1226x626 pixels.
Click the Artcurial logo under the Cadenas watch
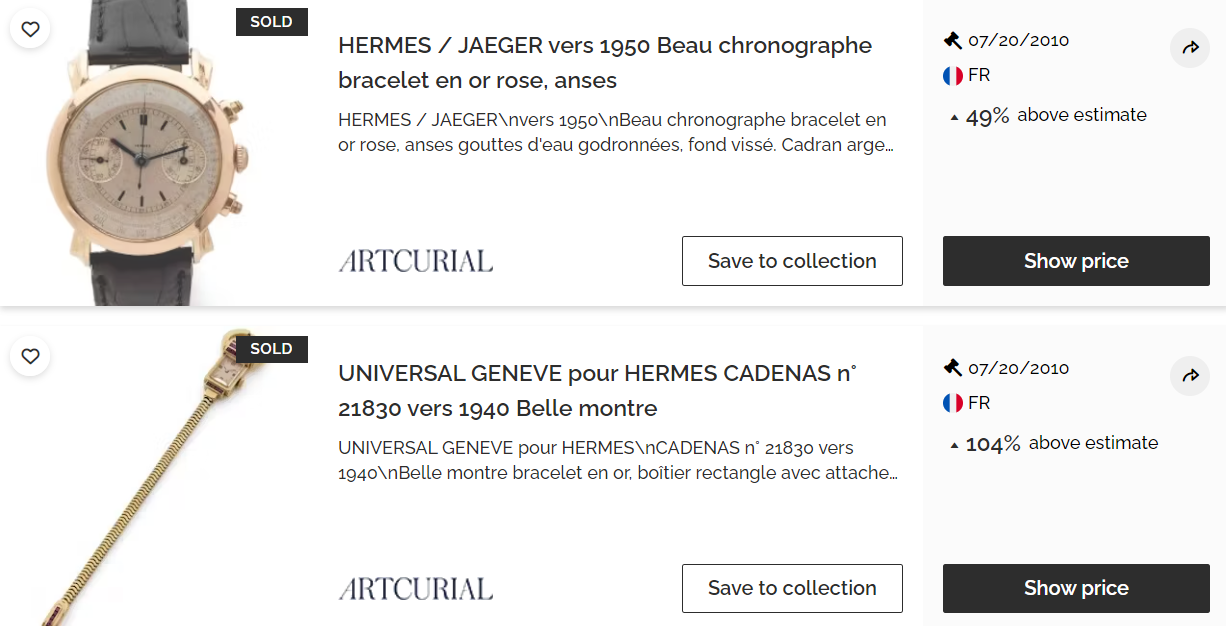click(415, 588)
